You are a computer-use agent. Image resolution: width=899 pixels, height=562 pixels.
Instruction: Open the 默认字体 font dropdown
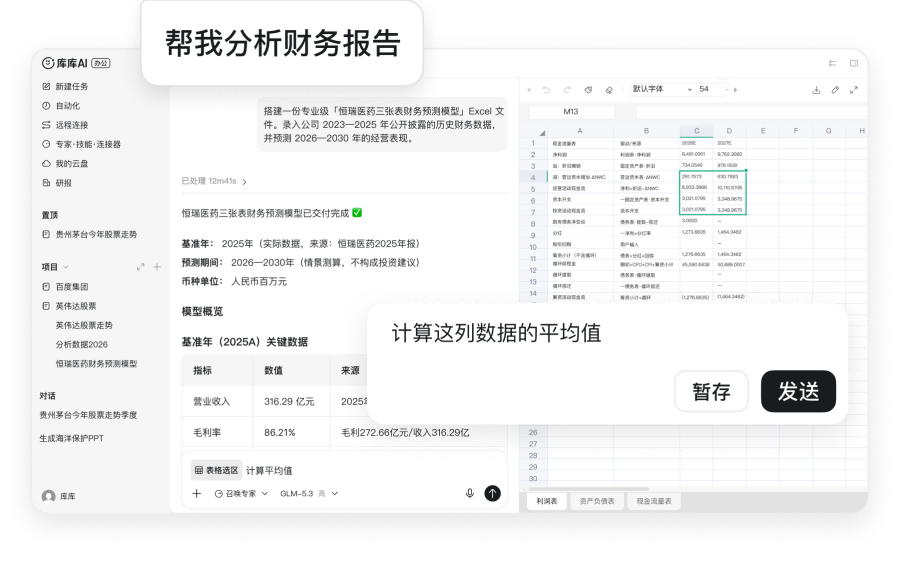point(662,89)
